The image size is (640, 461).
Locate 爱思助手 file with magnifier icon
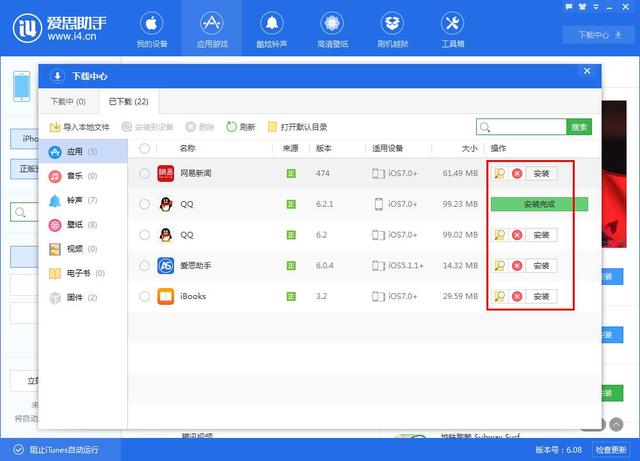click(x=500, y=266)
